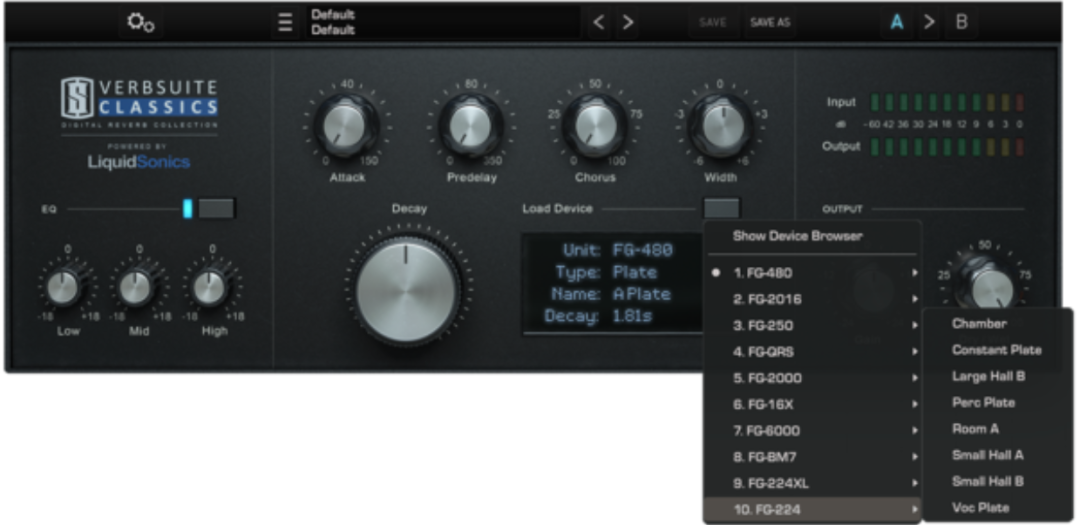Click the Width knob
The image size is (1080, 525).
click(720, 126)
